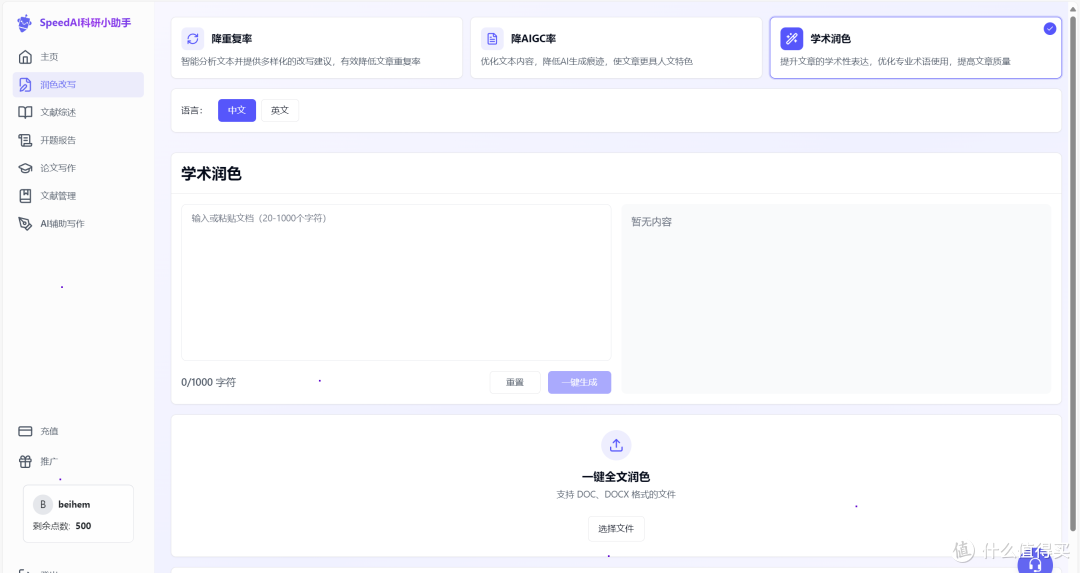Open the 推广 promotion page
The width and height of the screenshot is (1080, 573).
(x=78, y=461)
